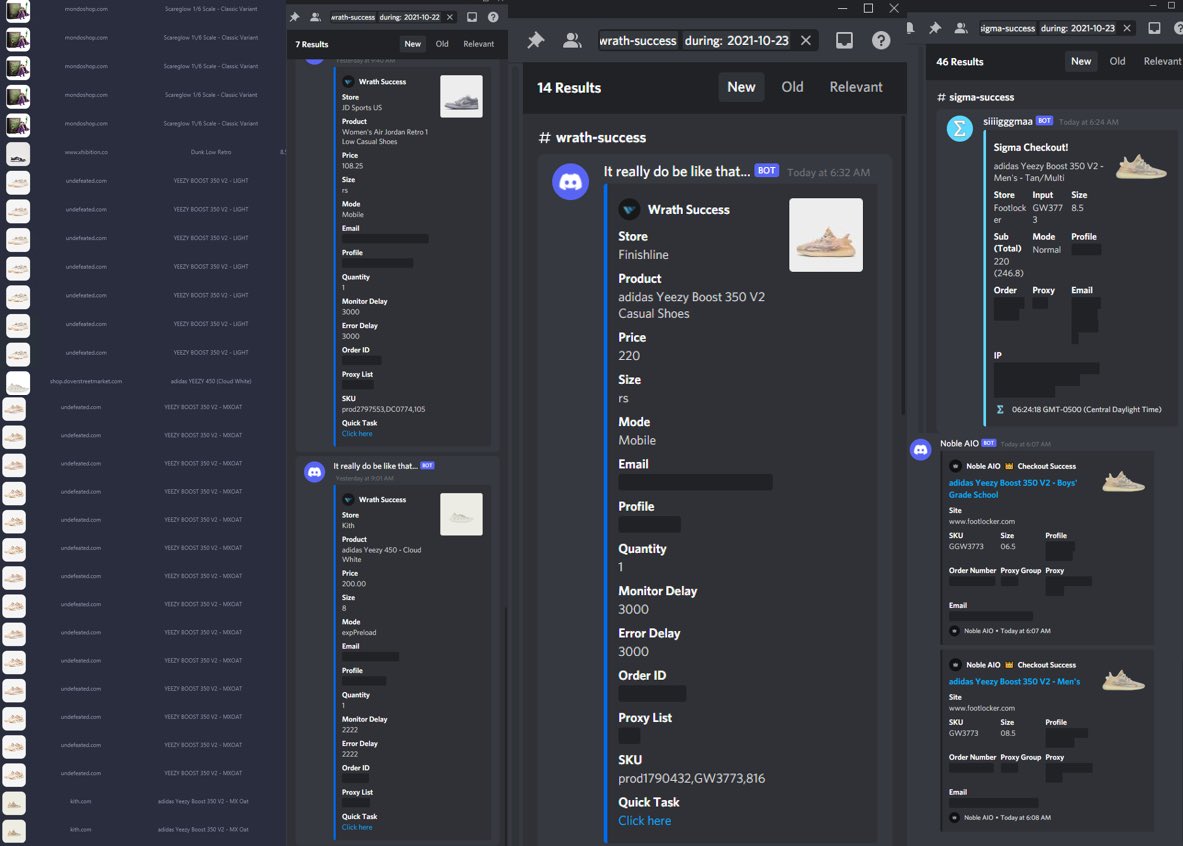The height and width of the screenshot is (846, 1183).
Task: Open the Inbox icon
Action: [x=845, y=38]
